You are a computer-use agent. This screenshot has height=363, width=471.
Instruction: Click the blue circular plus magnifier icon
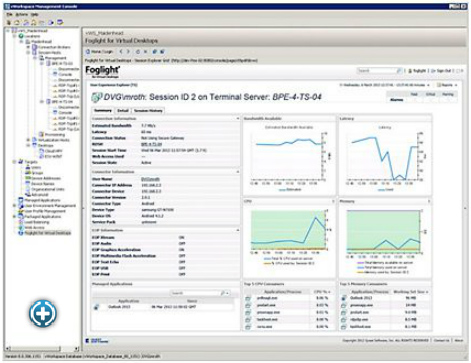[x=43, y=313]
